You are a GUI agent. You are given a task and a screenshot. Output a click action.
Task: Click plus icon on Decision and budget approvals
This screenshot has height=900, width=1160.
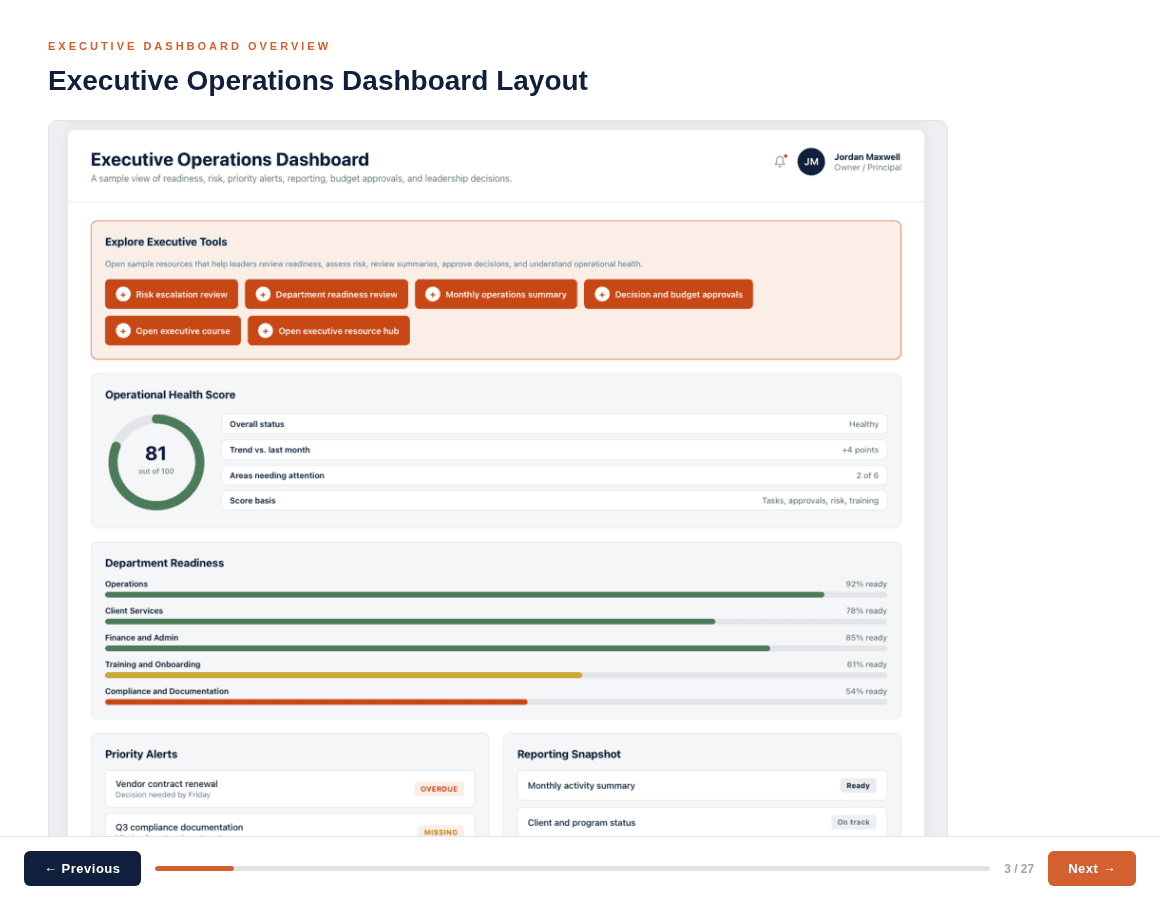(602, 294)
